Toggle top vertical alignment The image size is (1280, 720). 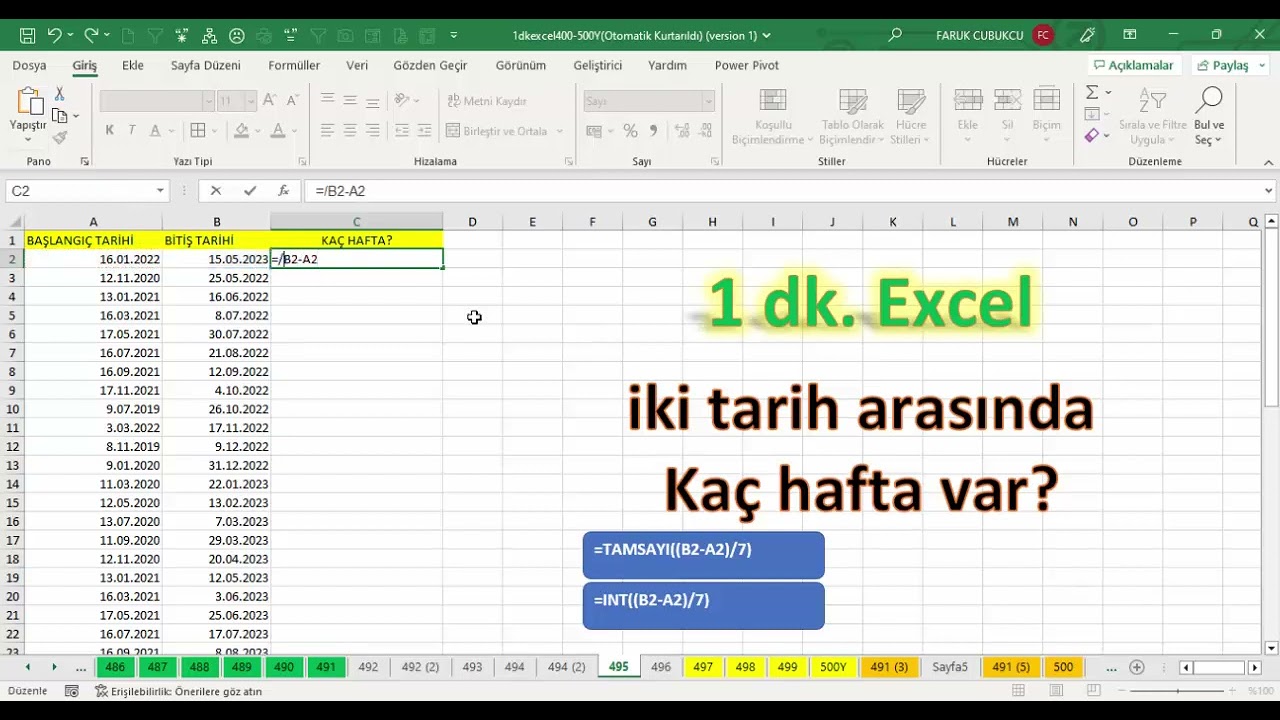[x=327, y=100]
